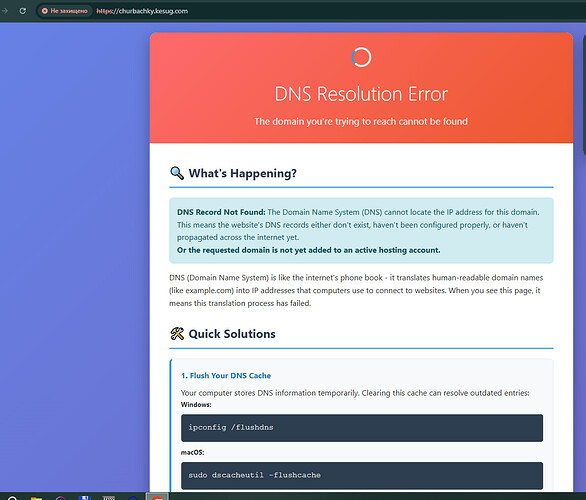The width and height of the screenshot is (586, 500).
Task: Click the 'DNS Resolution Error' title
Action: [x=361, y=94]
